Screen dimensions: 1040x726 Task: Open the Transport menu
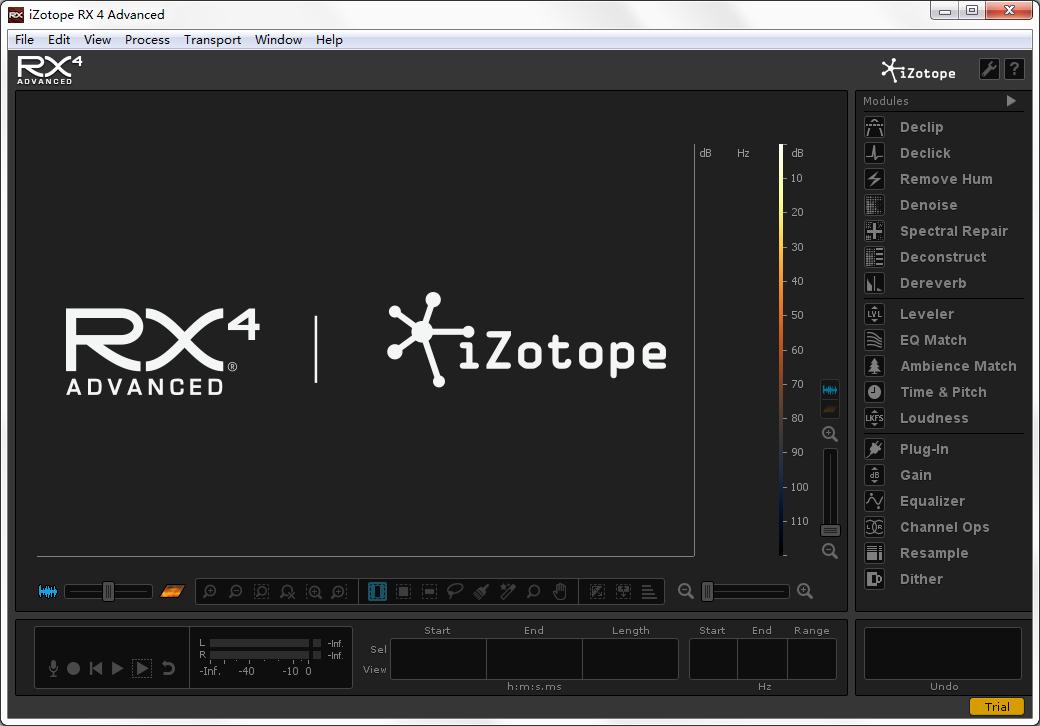(212, 40)
